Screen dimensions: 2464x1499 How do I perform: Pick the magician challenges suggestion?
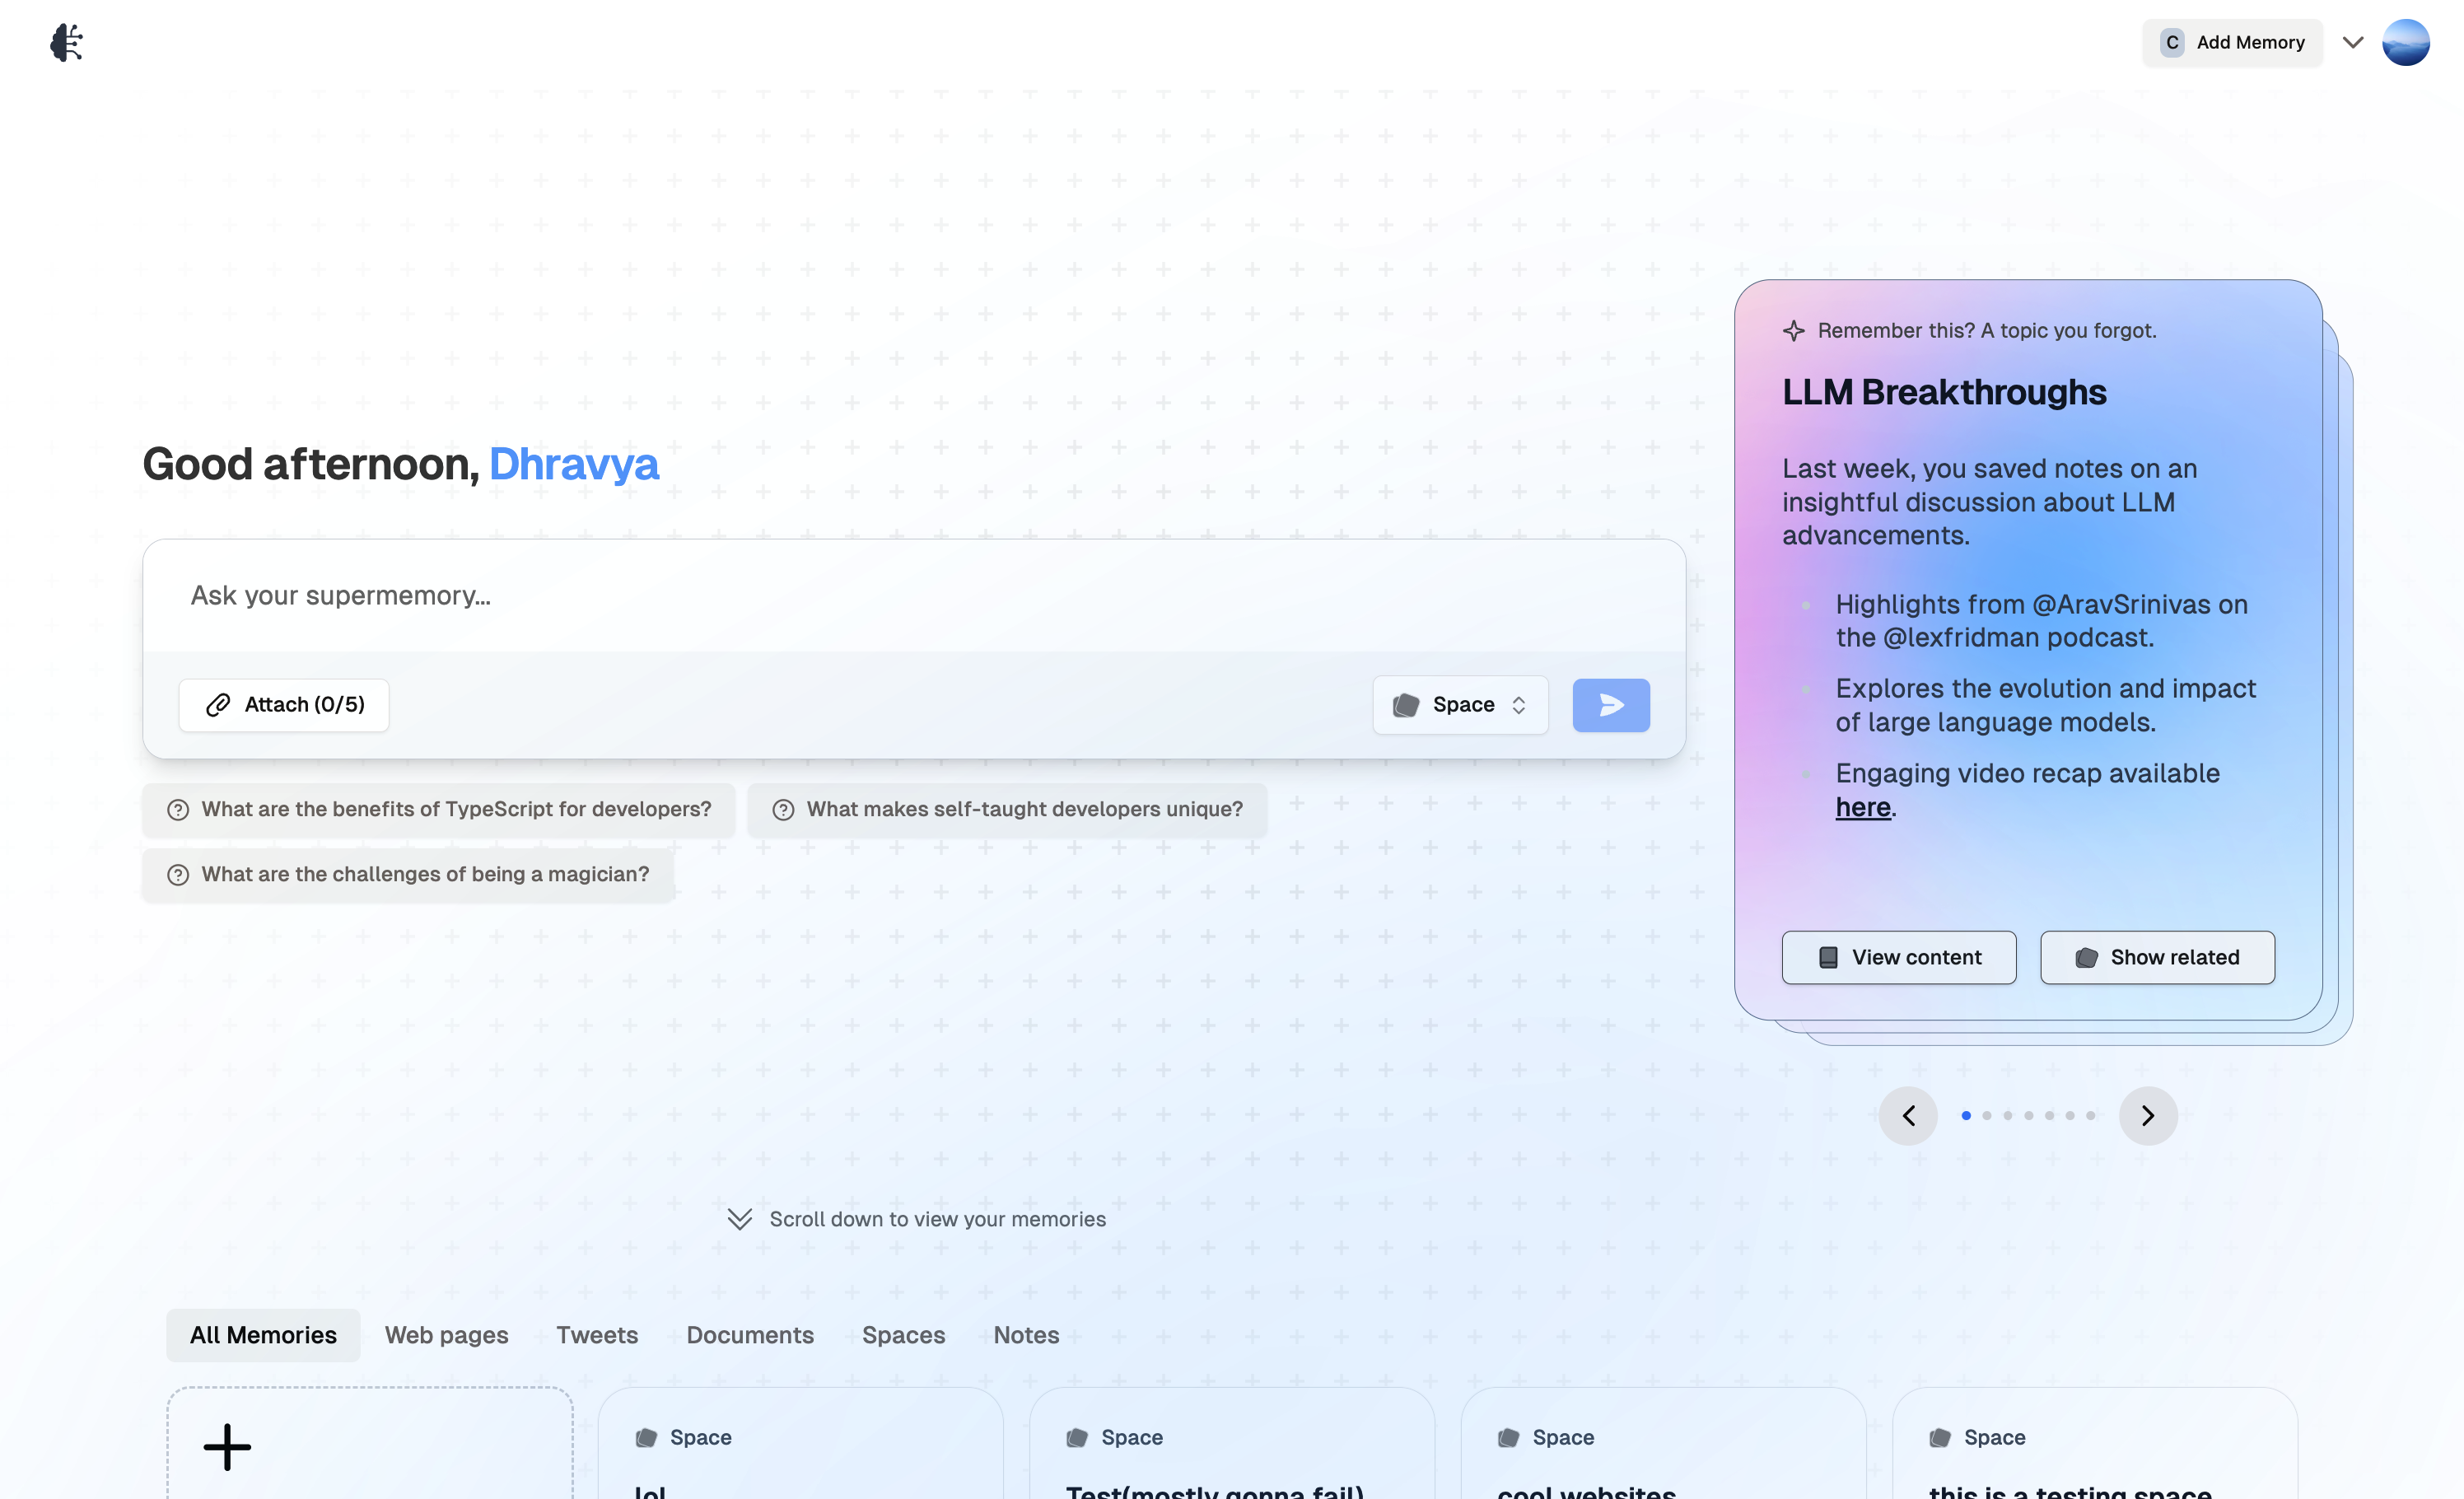tap(408, 875)
